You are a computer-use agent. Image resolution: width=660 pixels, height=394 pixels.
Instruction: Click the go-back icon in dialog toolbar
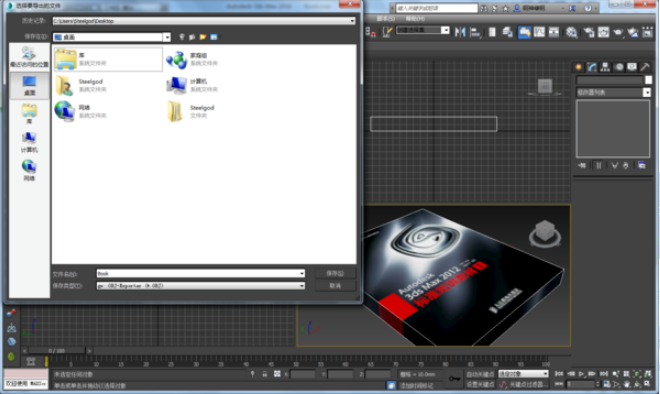(x=181, y=37)
